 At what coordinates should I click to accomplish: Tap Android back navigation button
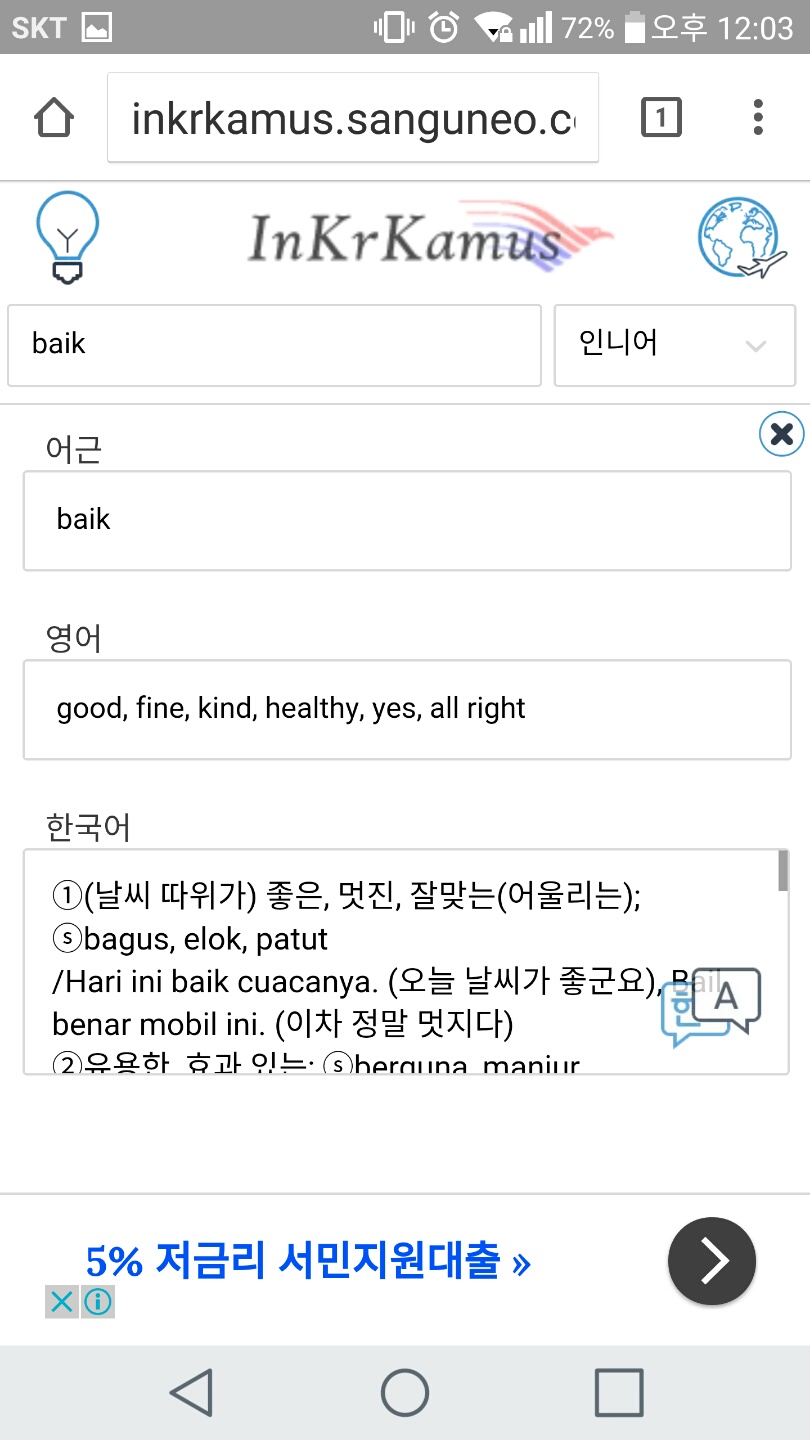(x=191, y=1392)
